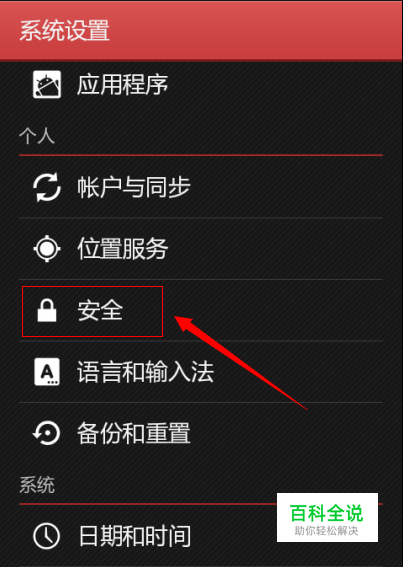The width and height of the screenshot is (403, 567).
Task: Tap the 个人 section header
Action: 37,136
